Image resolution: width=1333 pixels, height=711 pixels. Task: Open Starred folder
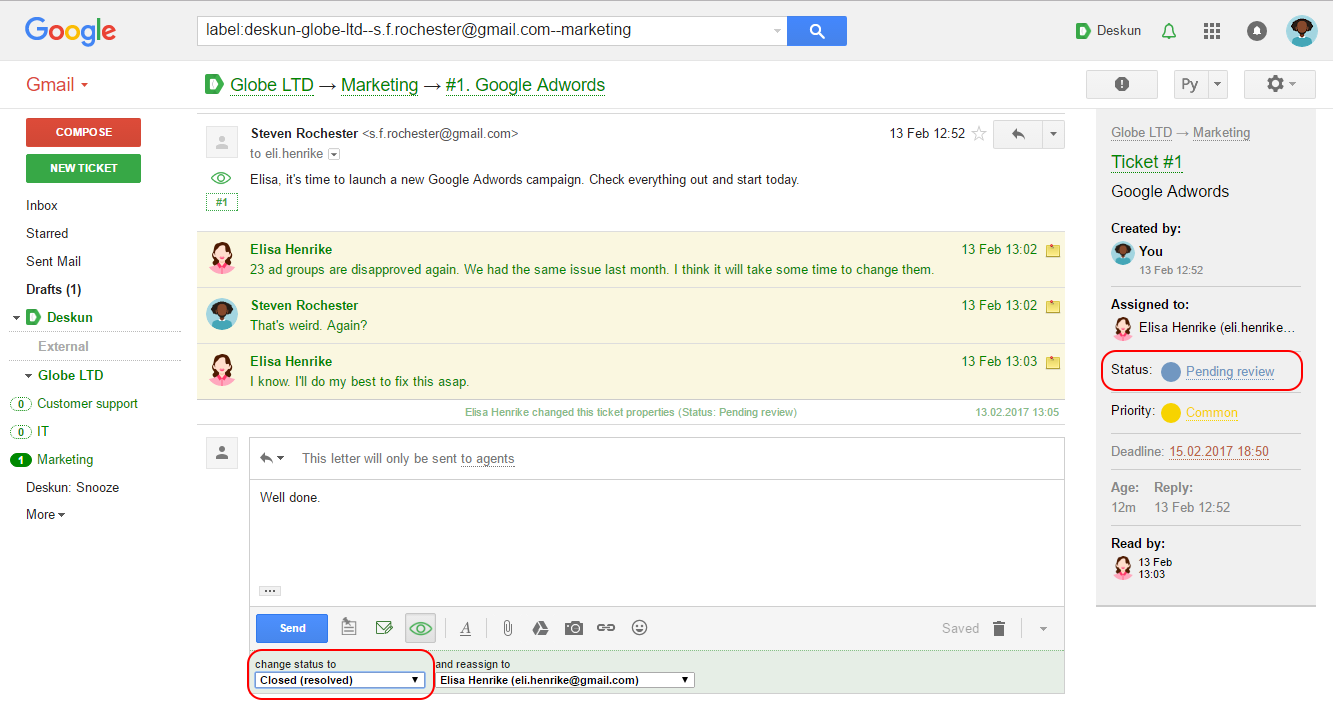(x=47, y=233)
